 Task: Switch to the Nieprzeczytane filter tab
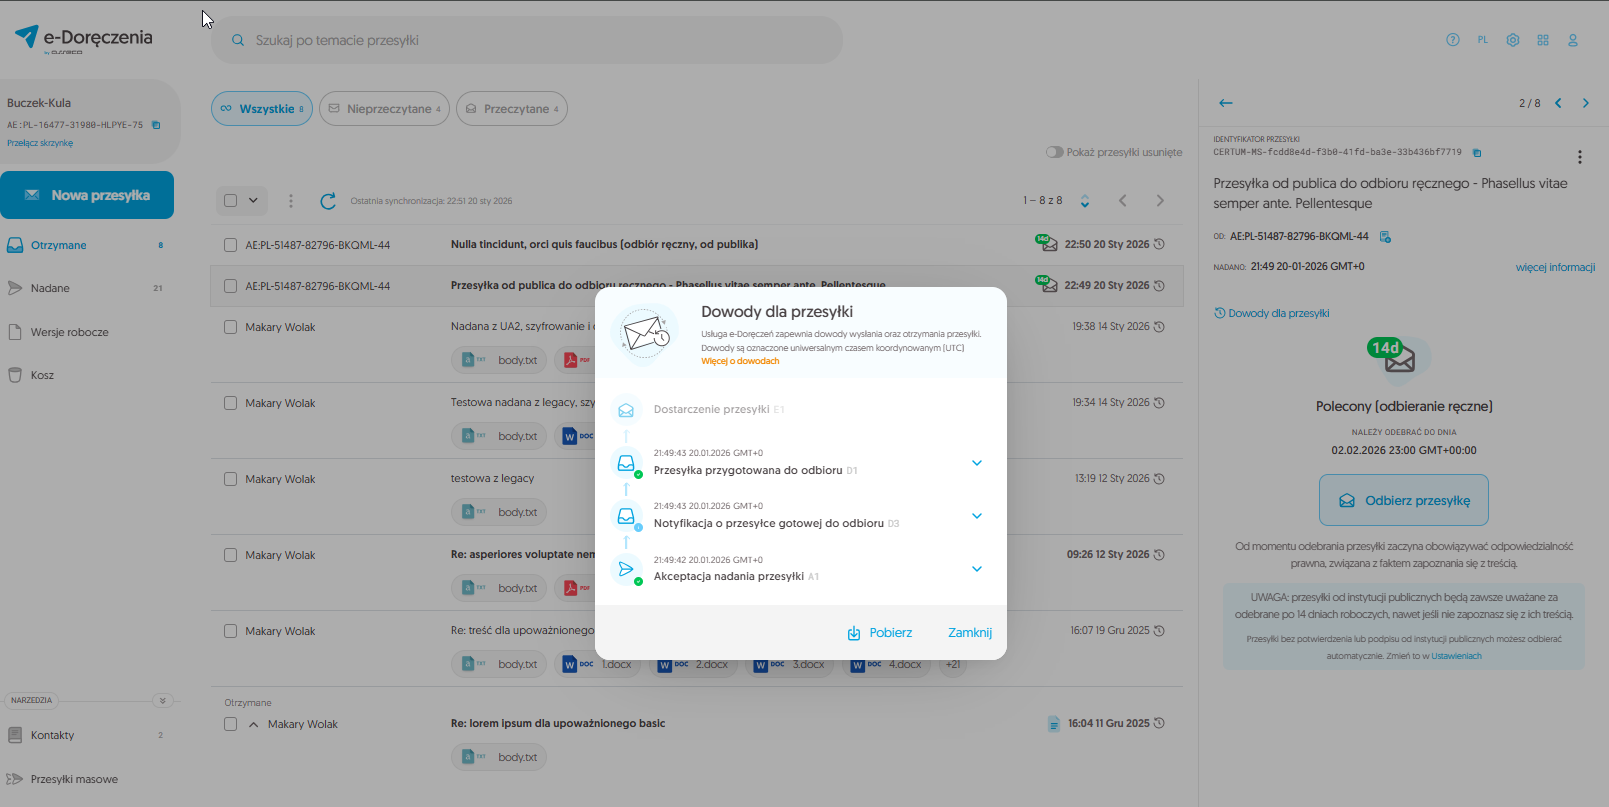click(x=384, y=109)
